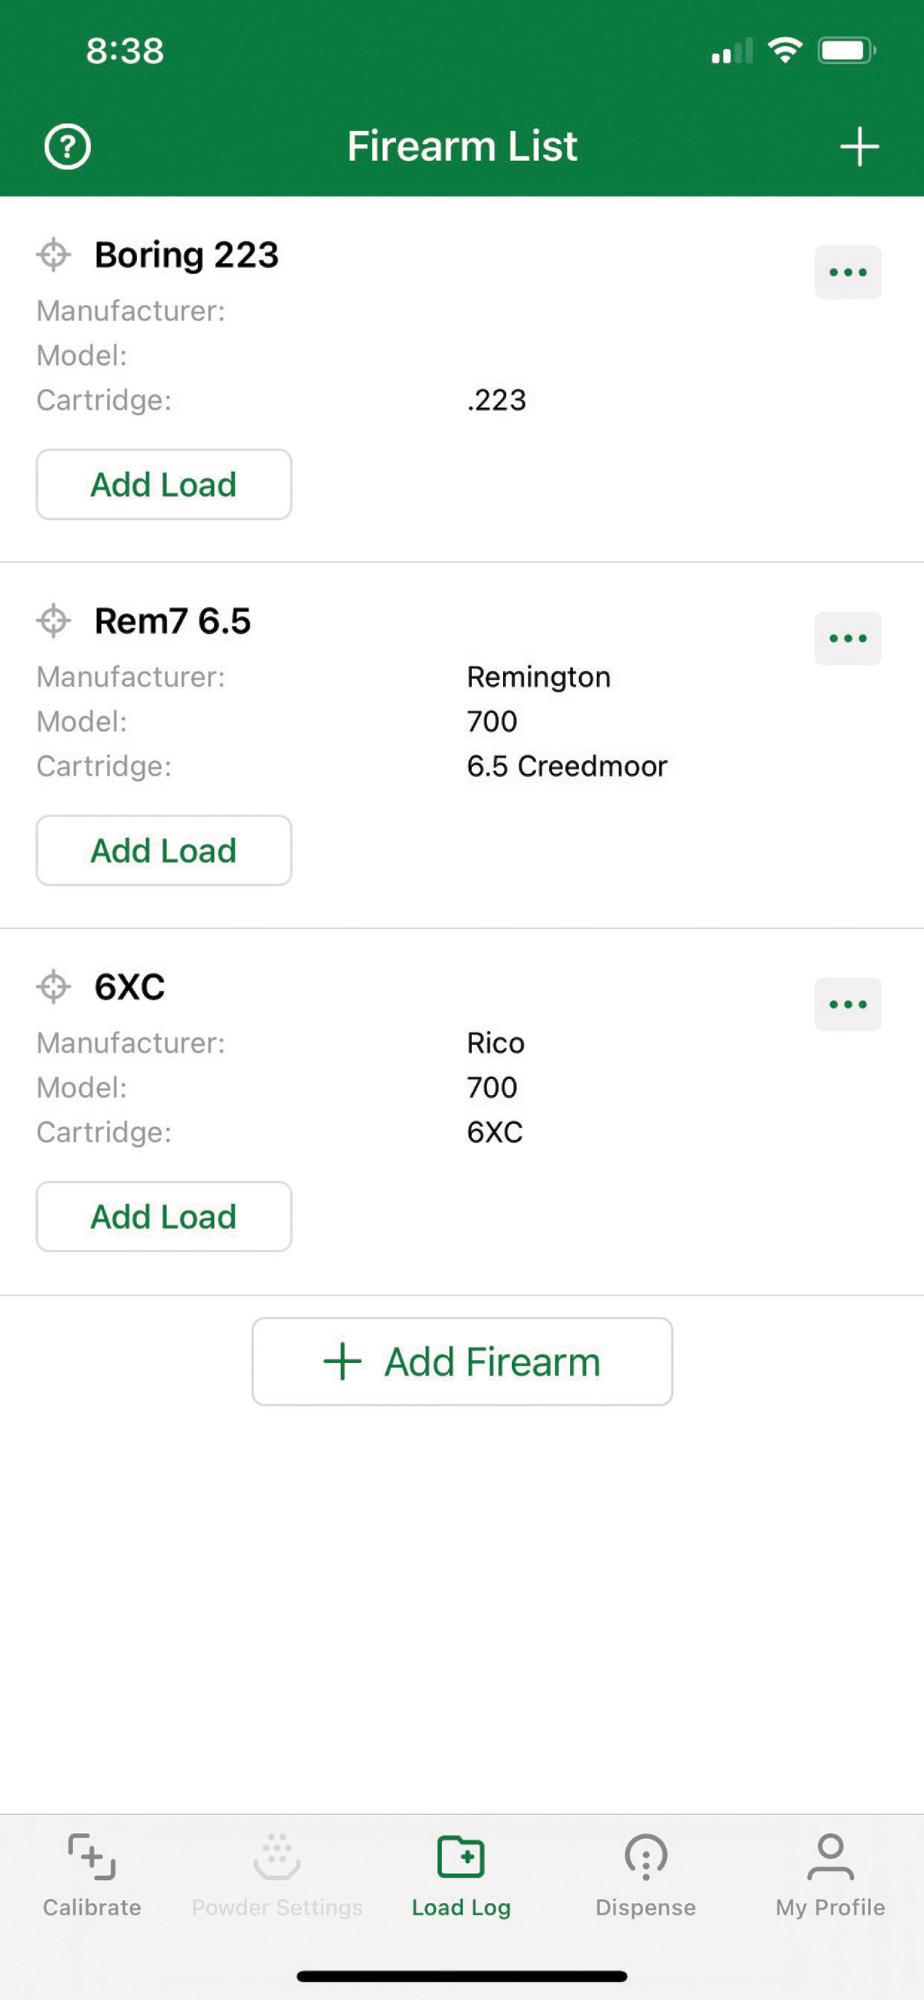
Task: Go to My Profile tab
Action: click(830, 1875)
